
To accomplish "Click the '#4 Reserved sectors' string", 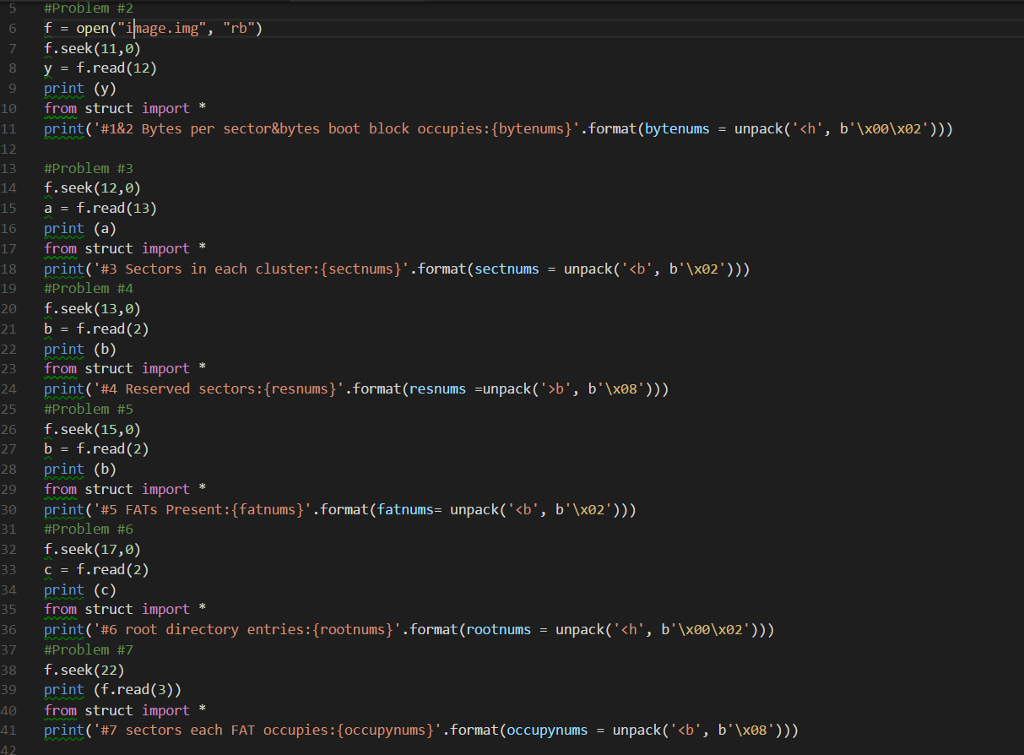I will [x=198, y=389].
